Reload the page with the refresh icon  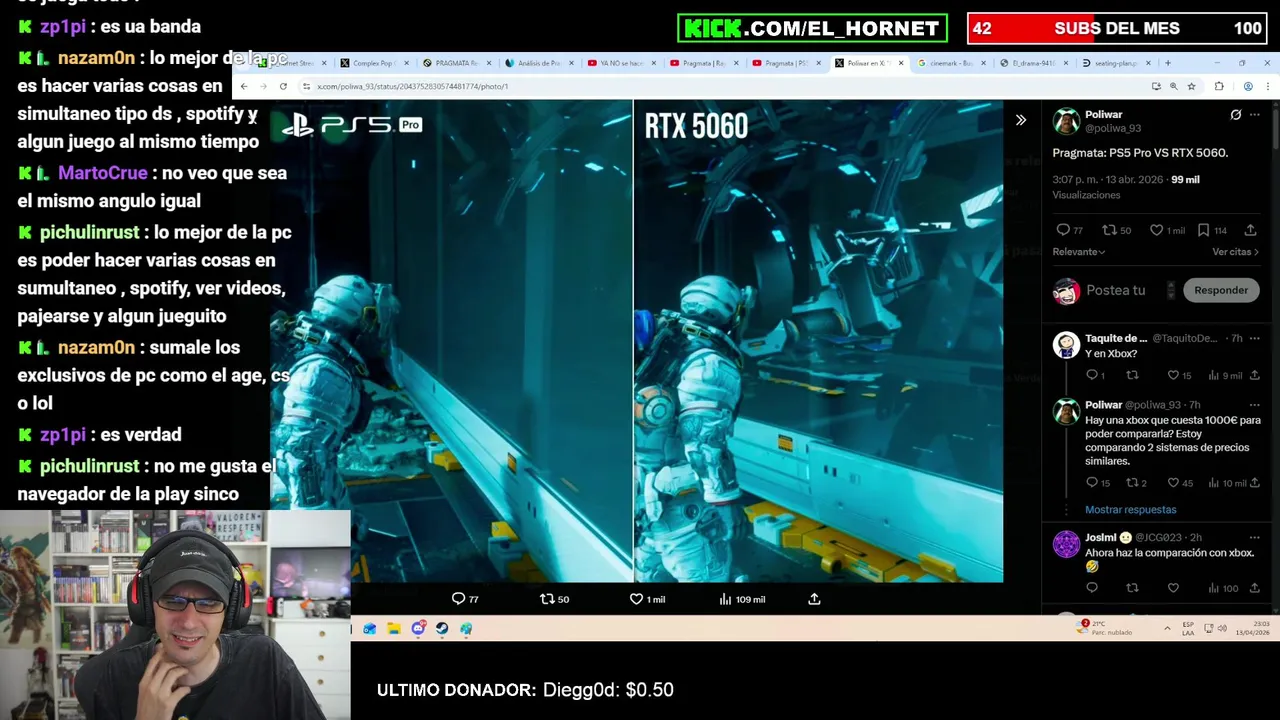[x=283, y=86]
